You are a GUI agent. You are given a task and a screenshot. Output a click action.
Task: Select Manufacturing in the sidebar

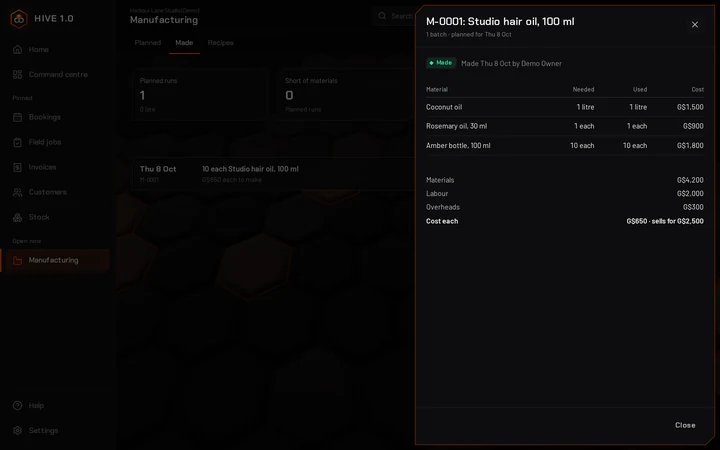pyautogui.click(x=55, y=260)
